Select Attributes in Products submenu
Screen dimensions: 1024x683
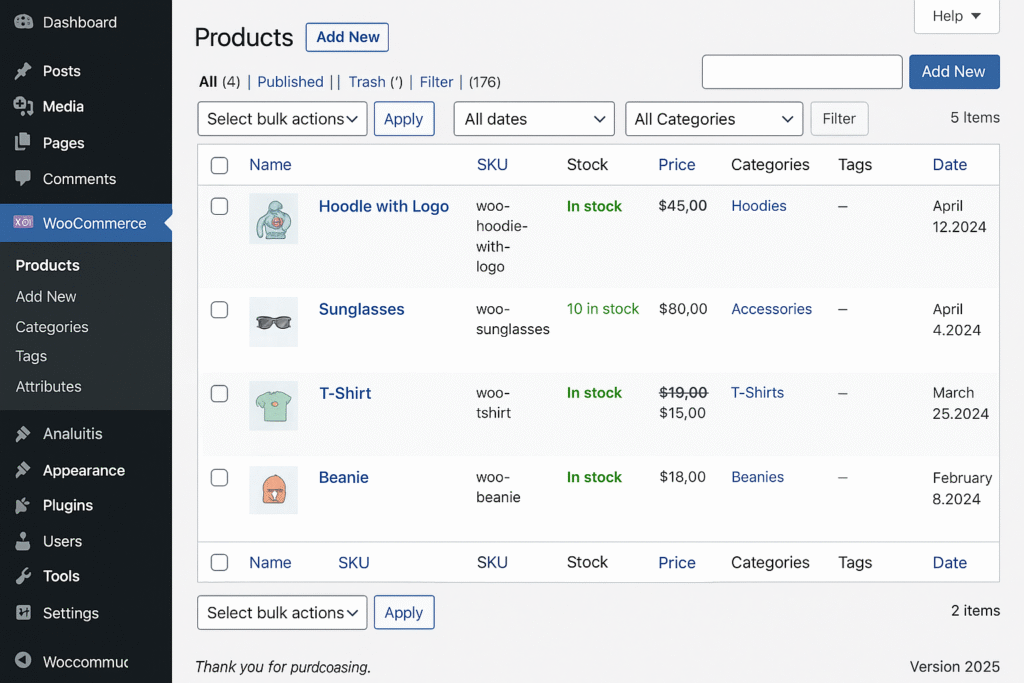(48, 387)
